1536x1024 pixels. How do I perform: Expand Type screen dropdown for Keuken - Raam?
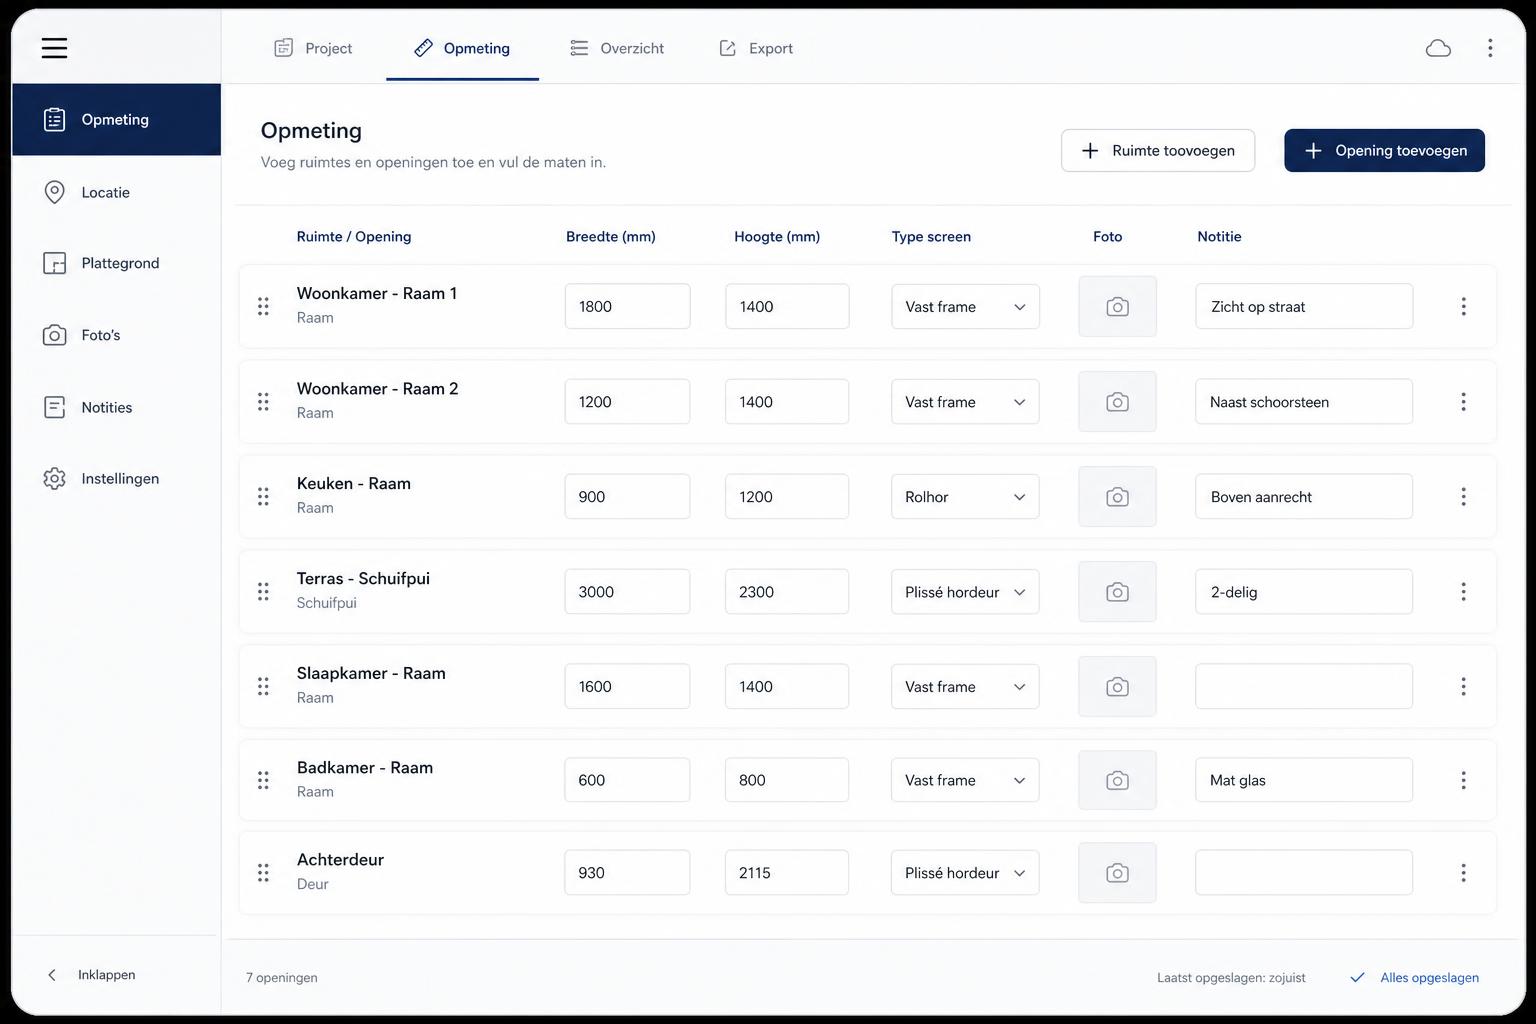point(965,497)
